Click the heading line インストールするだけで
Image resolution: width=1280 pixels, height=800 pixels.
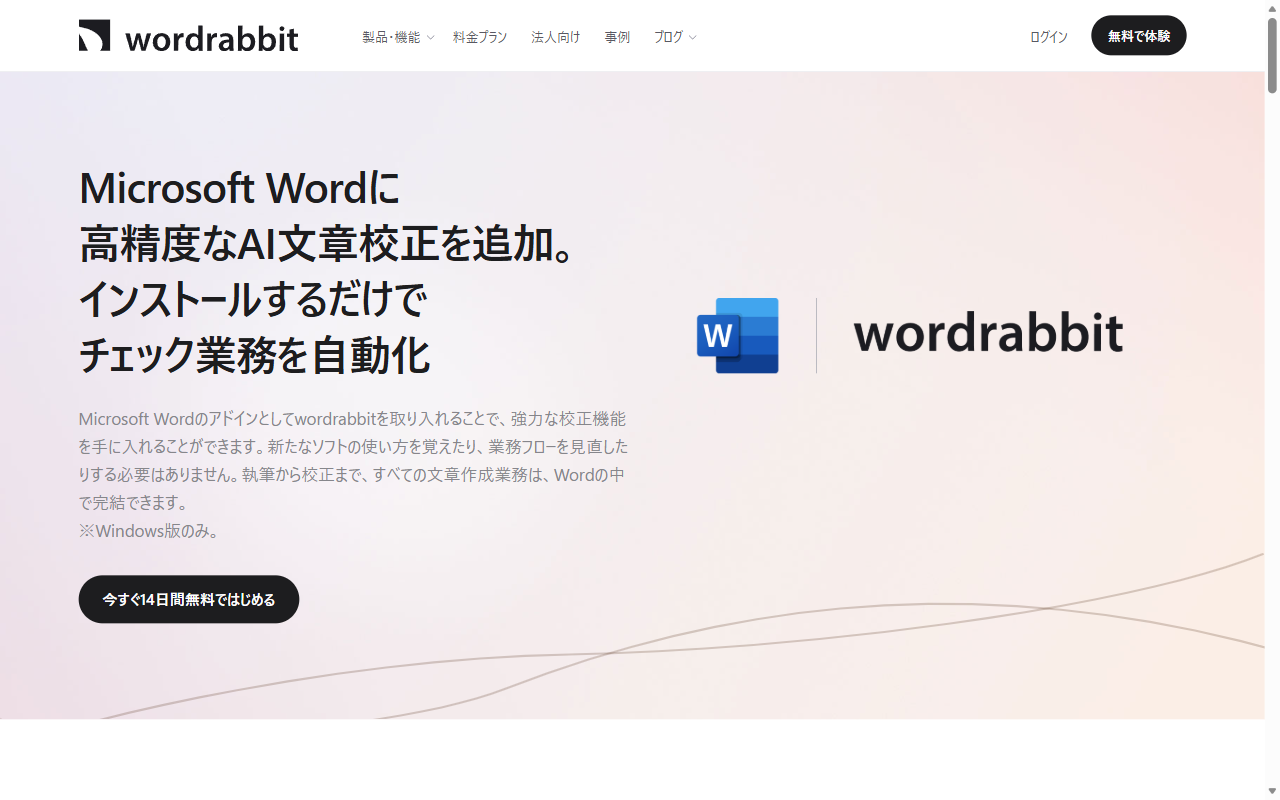(x=253, y=300)
